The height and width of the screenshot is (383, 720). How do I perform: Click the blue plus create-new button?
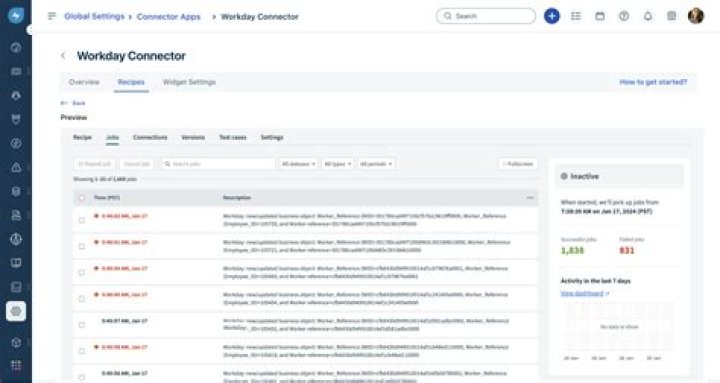551,16
